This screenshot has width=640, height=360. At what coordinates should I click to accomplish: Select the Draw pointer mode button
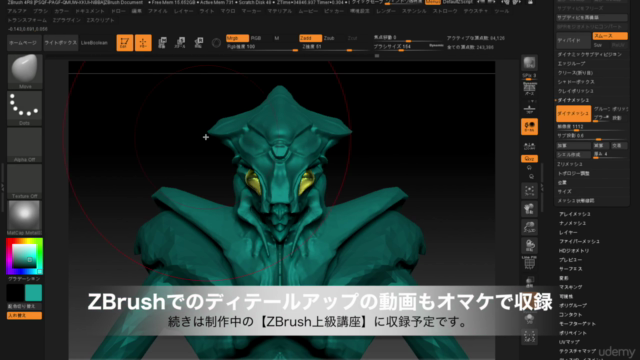click(143, 42)
